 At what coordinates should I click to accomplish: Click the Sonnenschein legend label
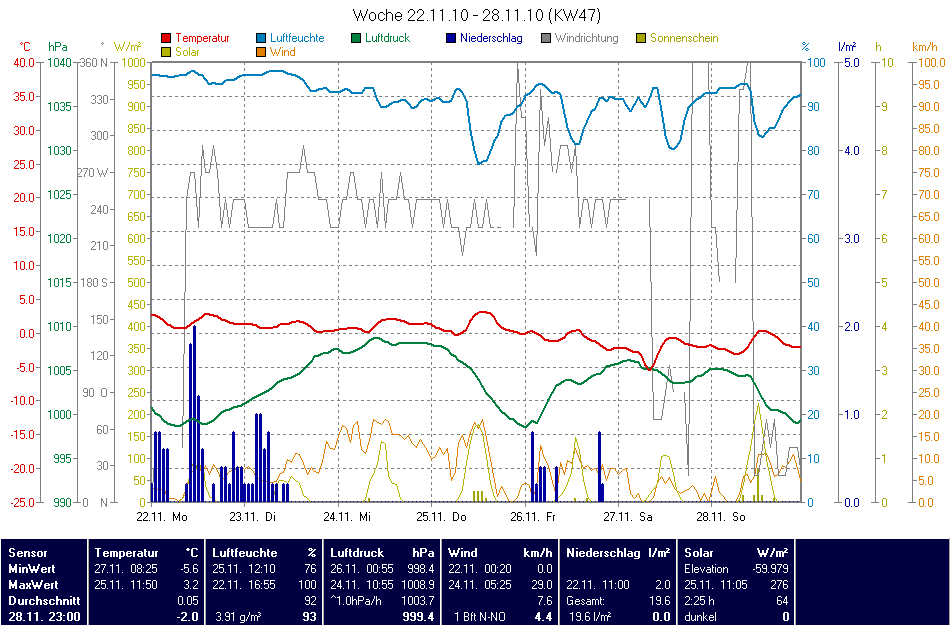[x=684, y=38]
